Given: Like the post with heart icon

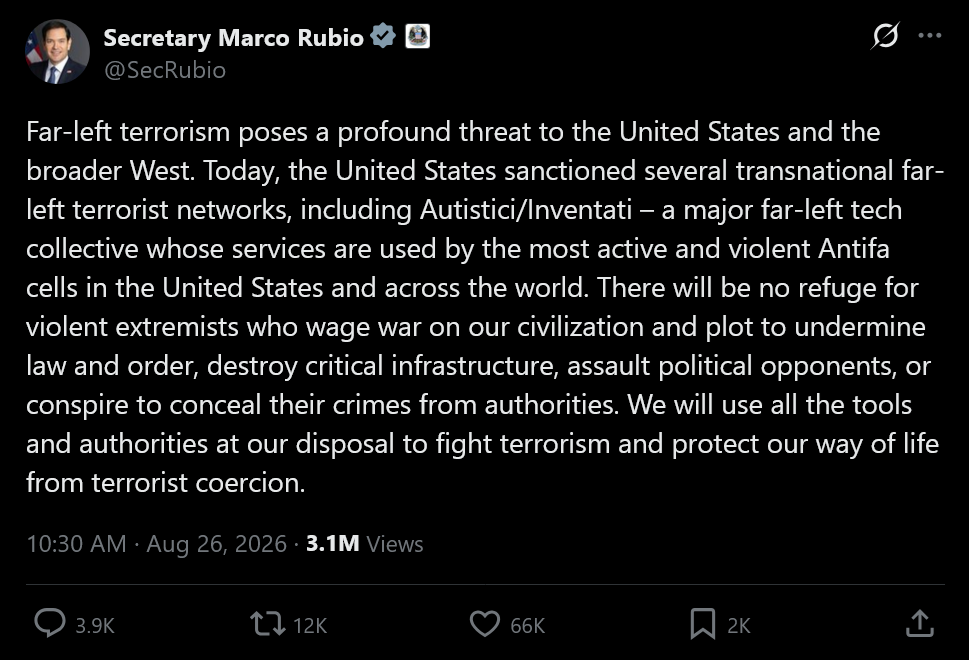Looking at the screenshot, I should (x=485, y=624).
